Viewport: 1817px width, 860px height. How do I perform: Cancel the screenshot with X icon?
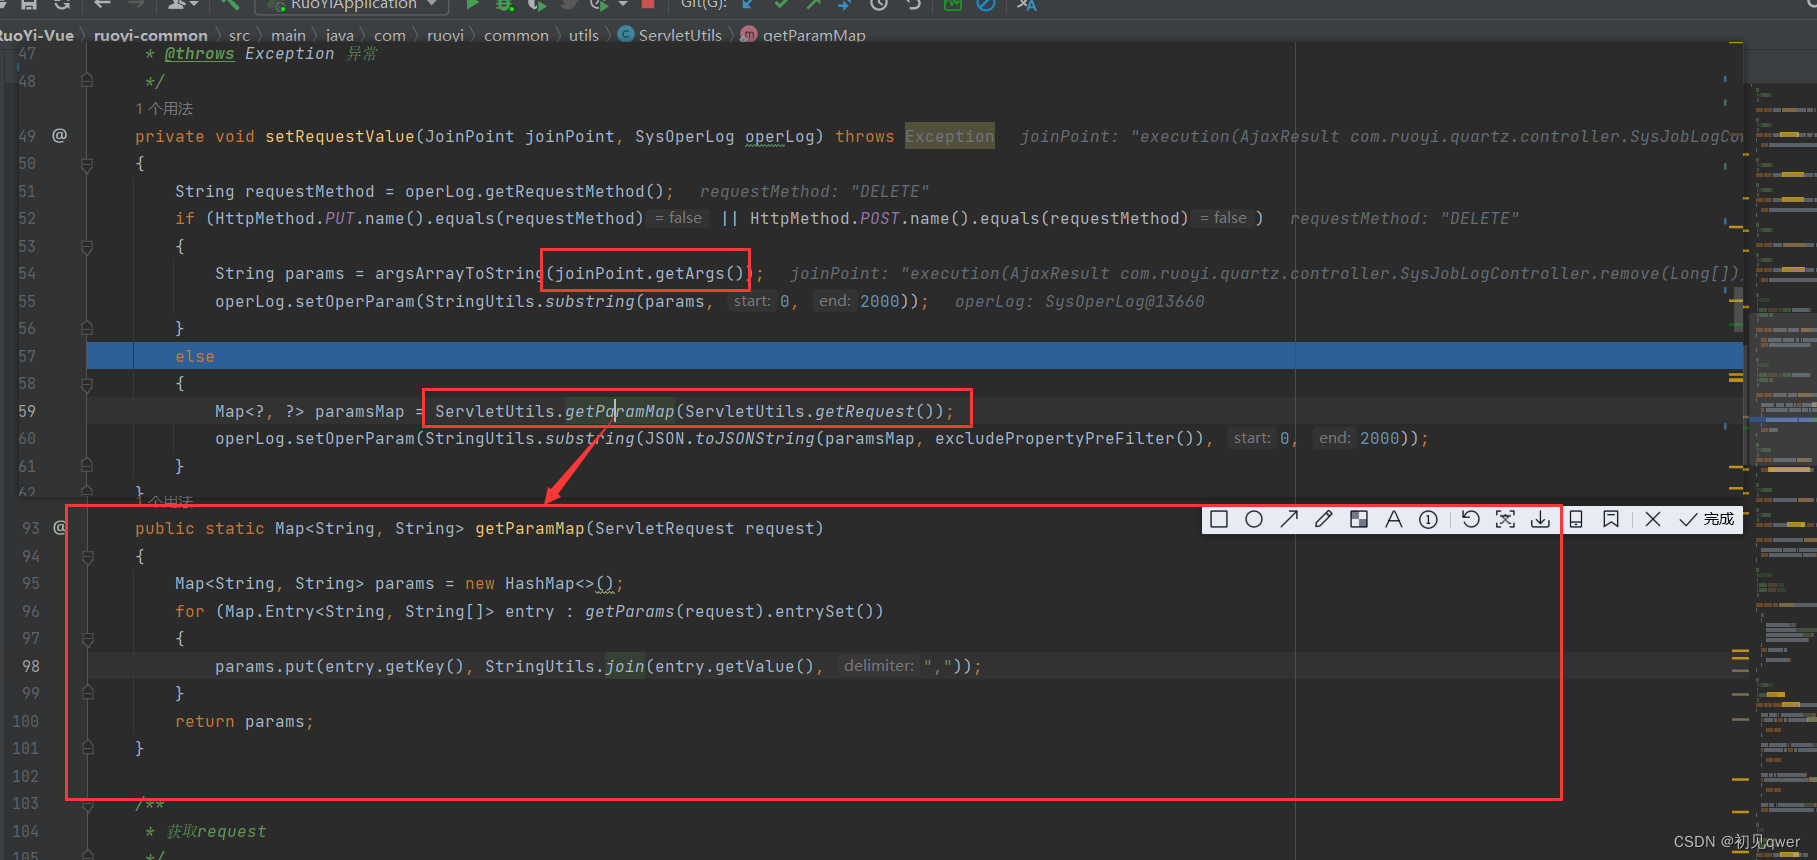click(x=1653, y=519)
